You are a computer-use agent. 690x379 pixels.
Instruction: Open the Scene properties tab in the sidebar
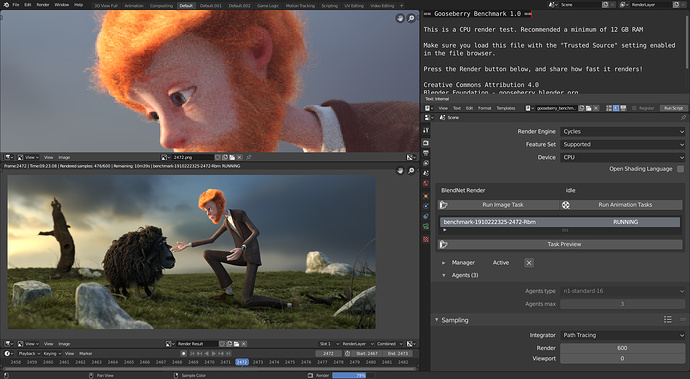[x=426, y=173]
